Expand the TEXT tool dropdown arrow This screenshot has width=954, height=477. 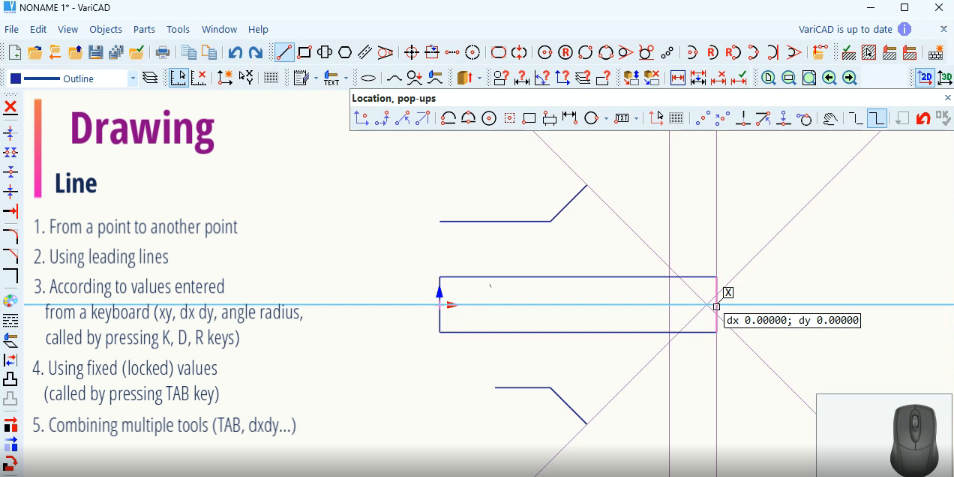(x=346, y=78)
